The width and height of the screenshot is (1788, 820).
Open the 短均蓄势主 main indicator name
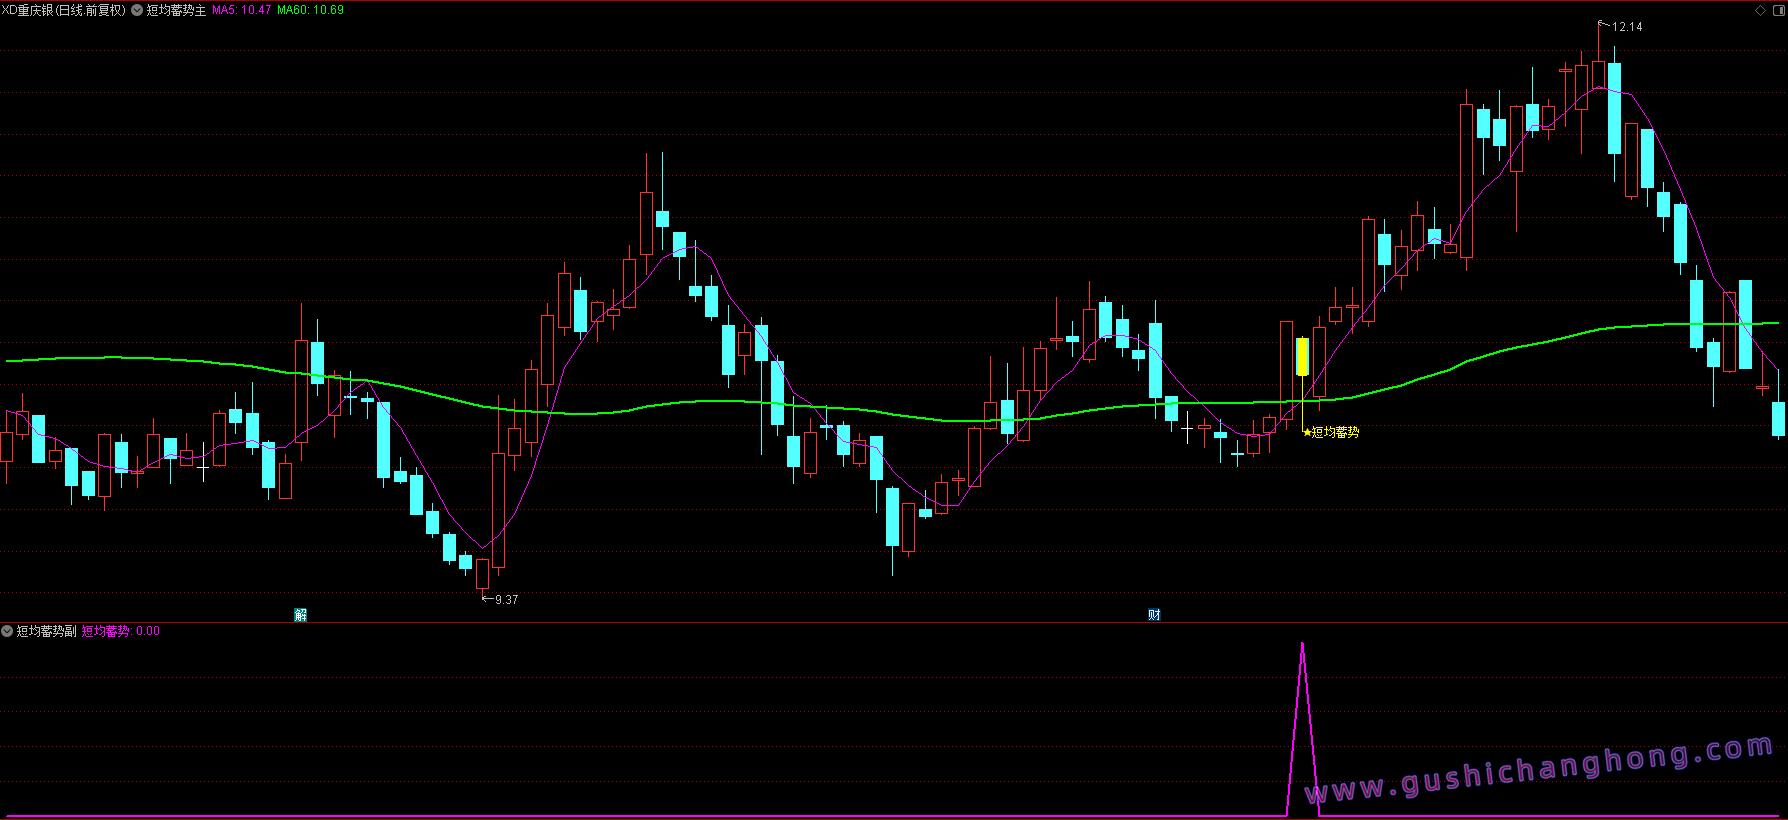[176, 10]
